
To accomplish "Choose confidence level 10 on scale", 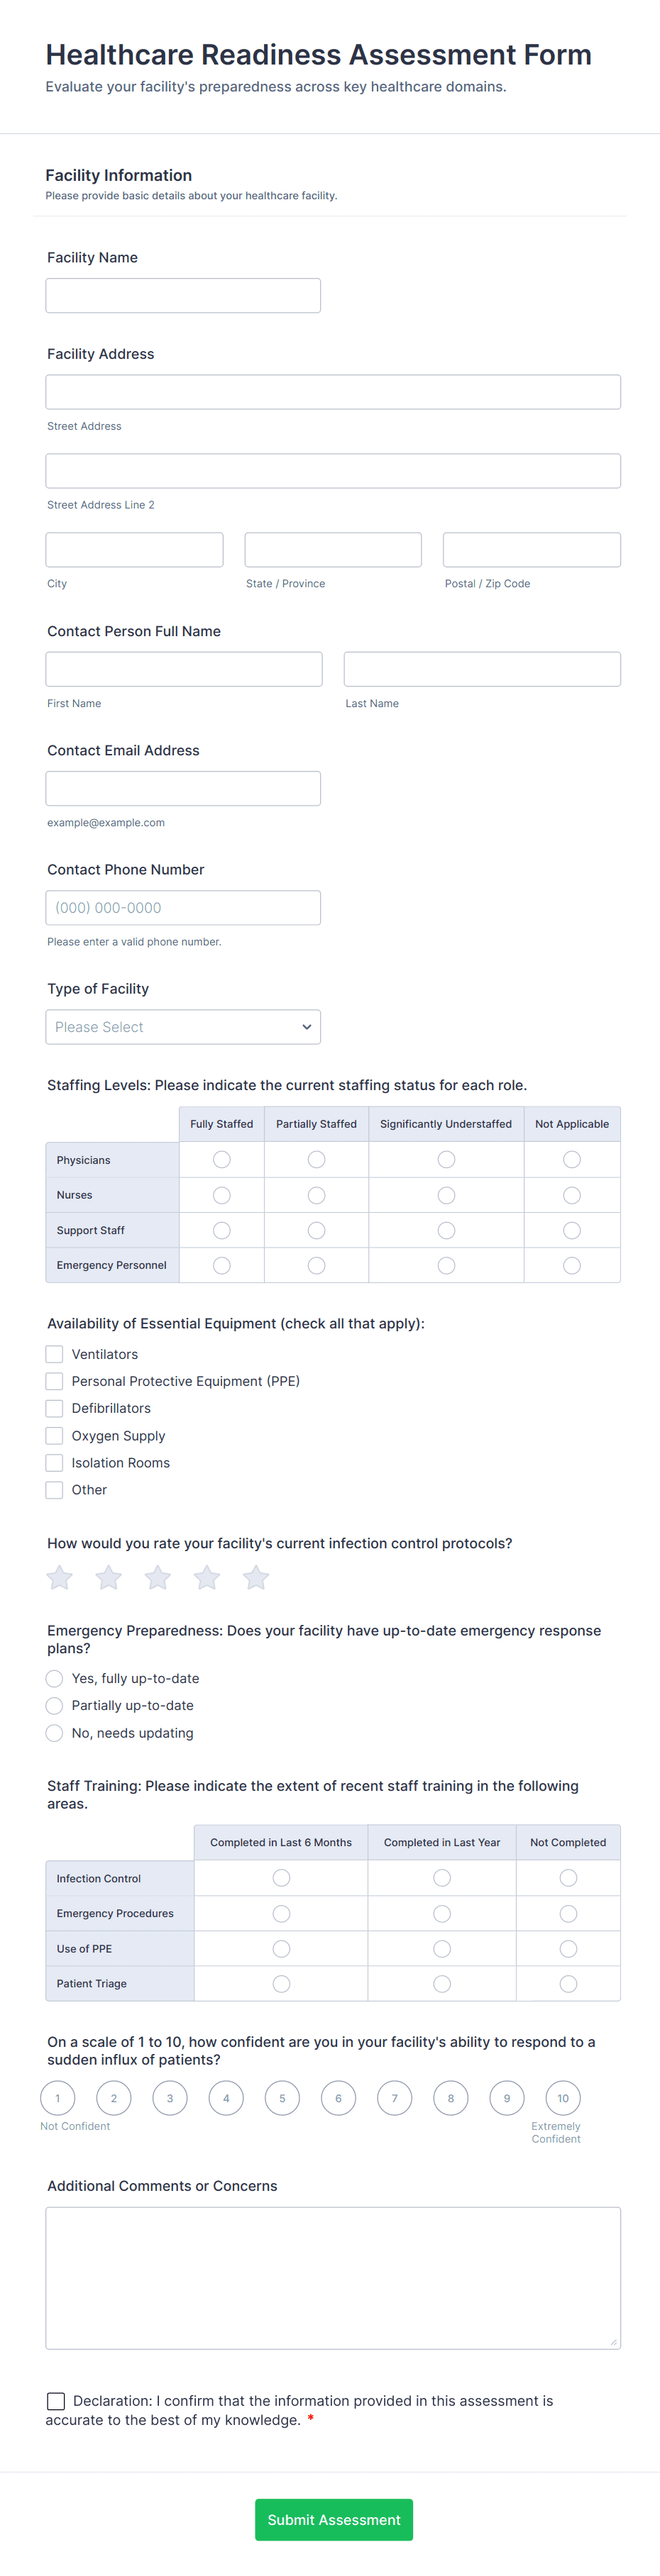I will pos(563,2098).
